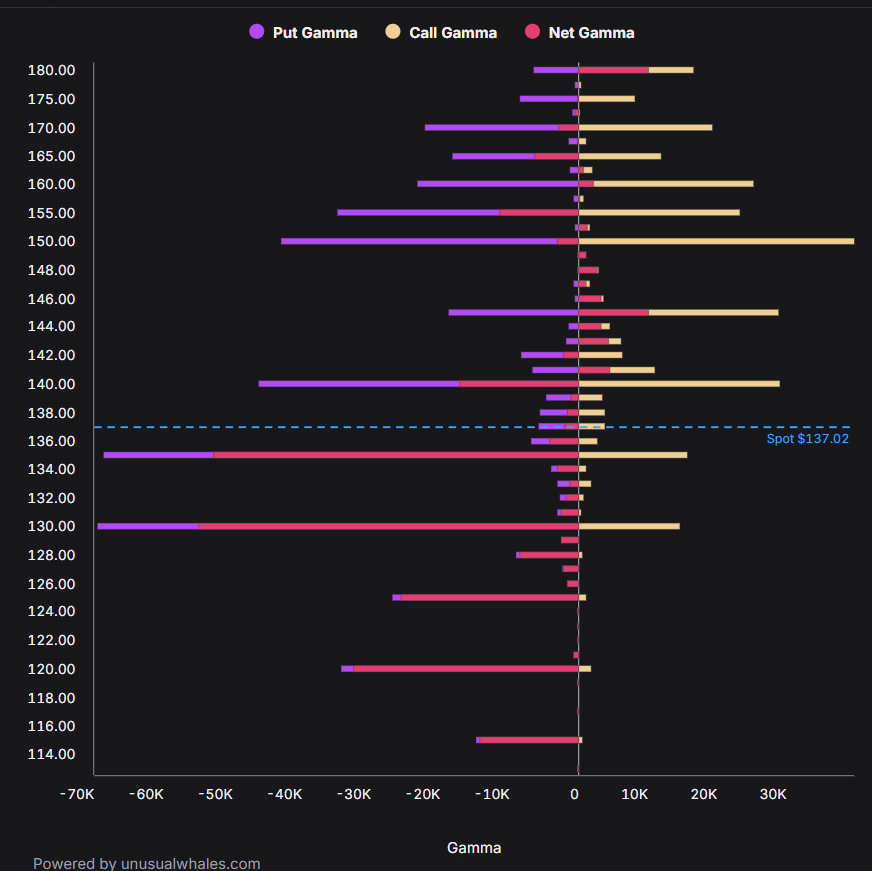
Task: Select the call gamma bar at strike 160.00
Action: pyautogui.click(x=673, y=184)
